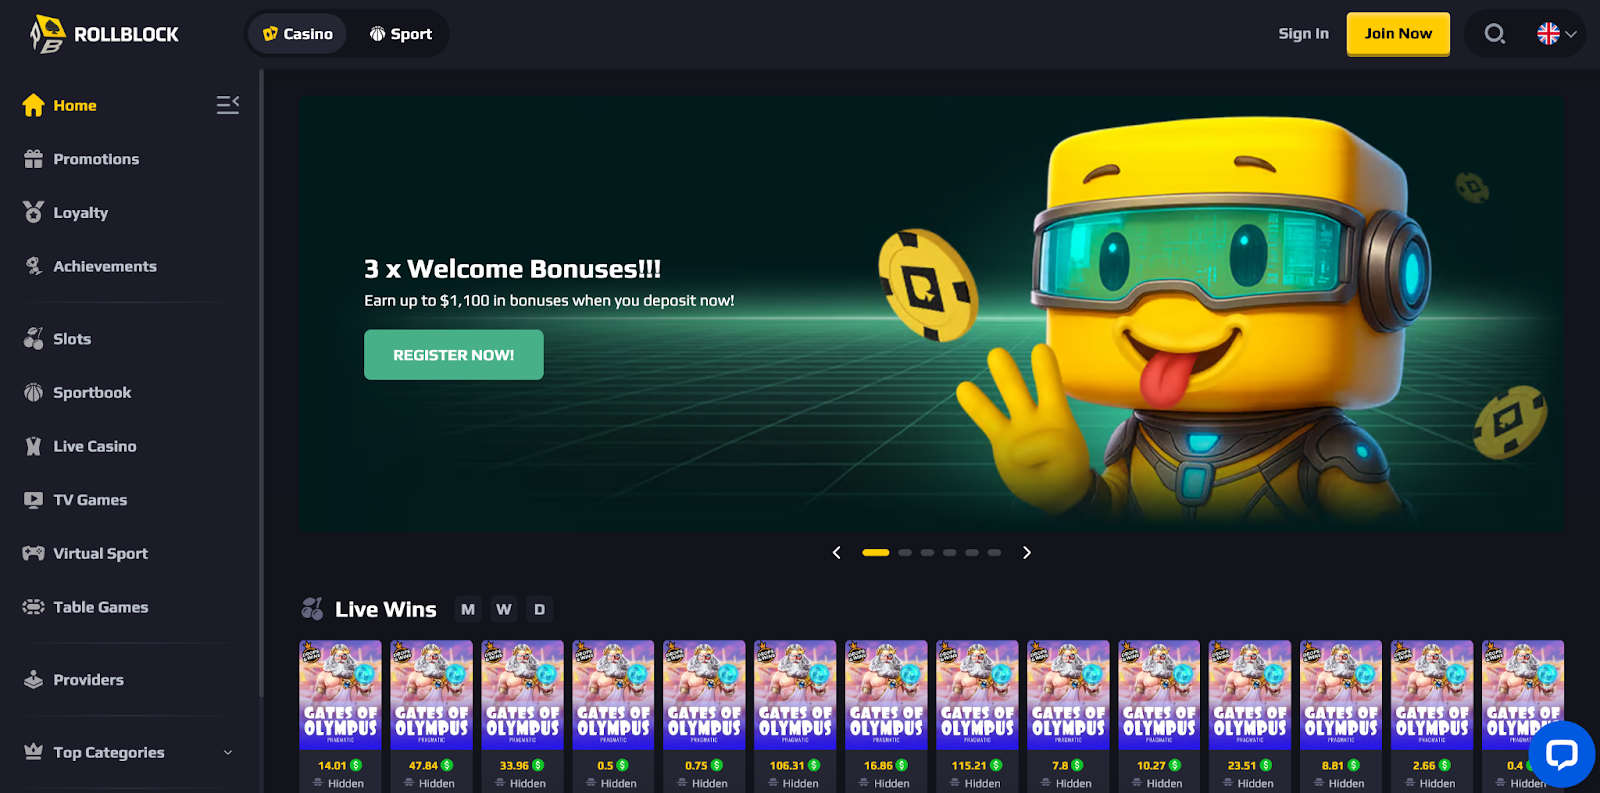This screenshot has height=793, width=1600.
Task: Switch to the Casino tab
Action: 297,34
